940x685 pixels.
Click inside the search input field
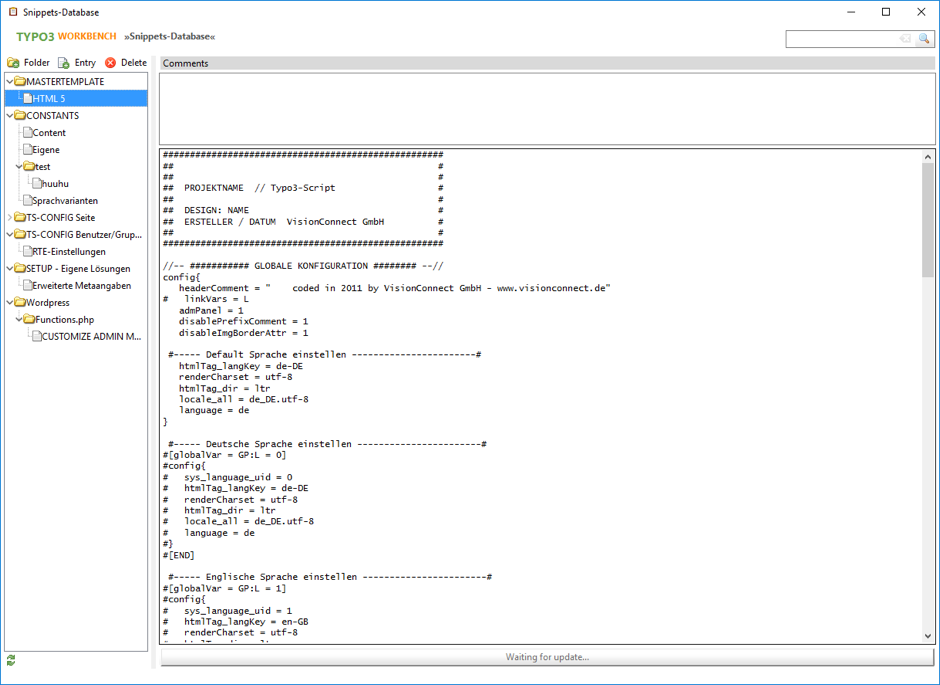(842, 39)
